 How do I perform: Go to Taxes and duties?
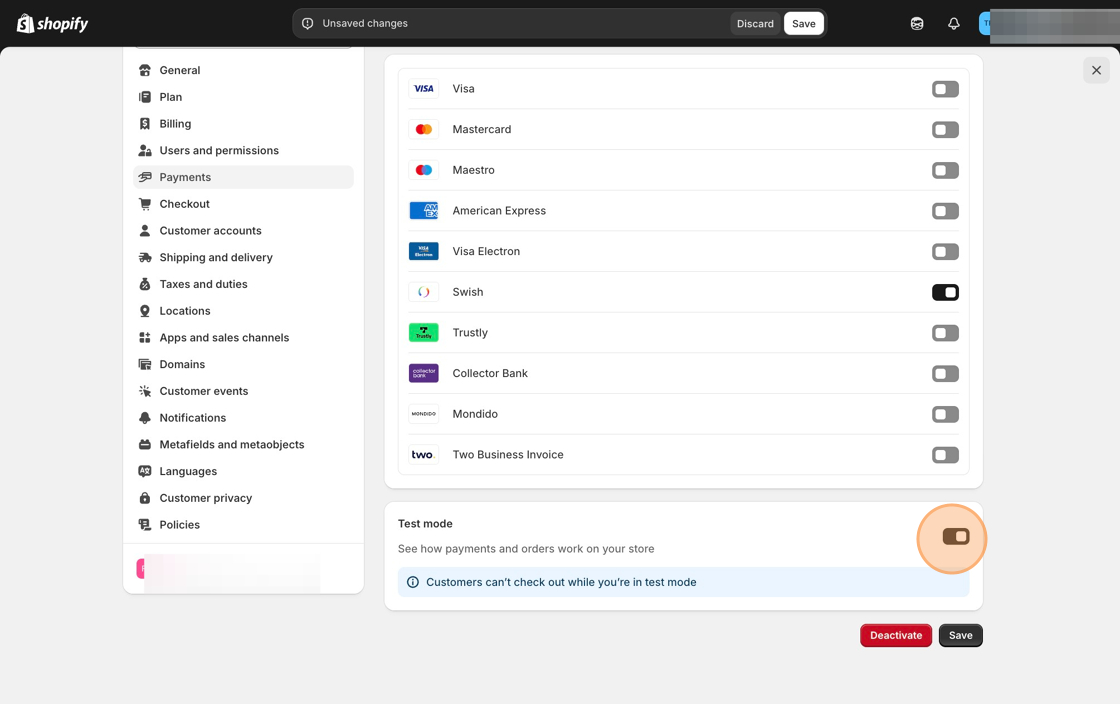[244, 284]
